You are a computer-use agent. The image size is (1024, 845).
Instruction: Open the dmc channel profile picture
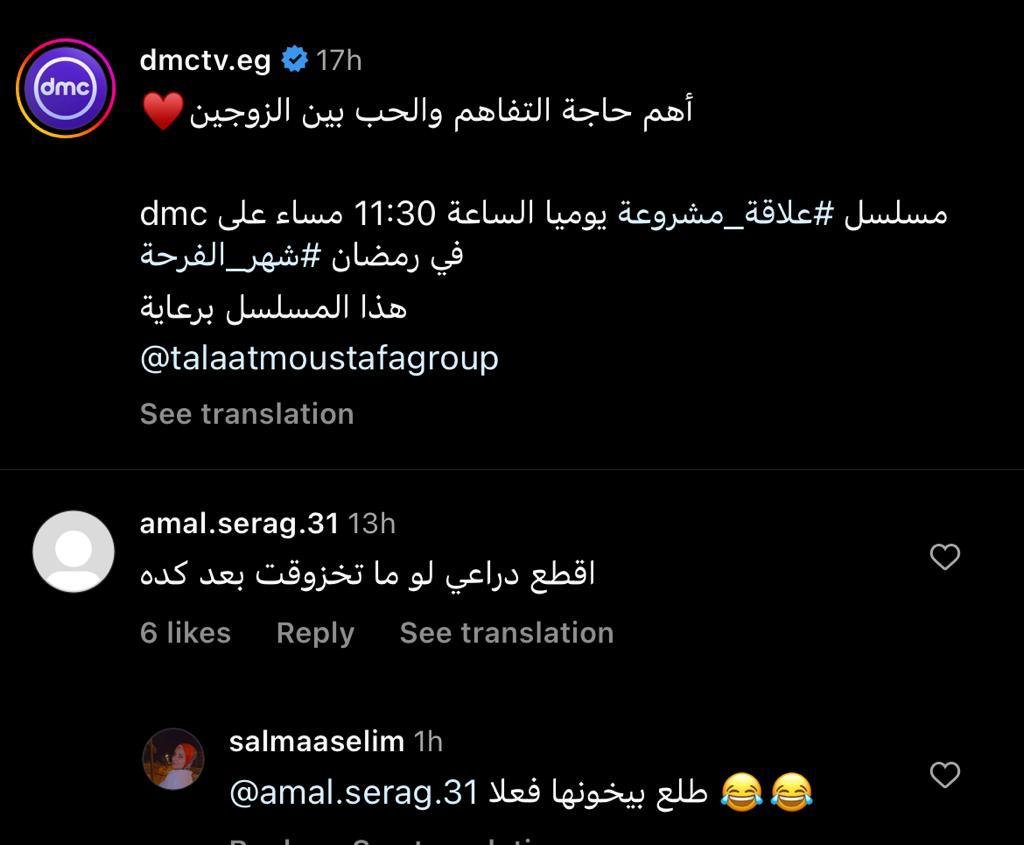coord(66,88)
